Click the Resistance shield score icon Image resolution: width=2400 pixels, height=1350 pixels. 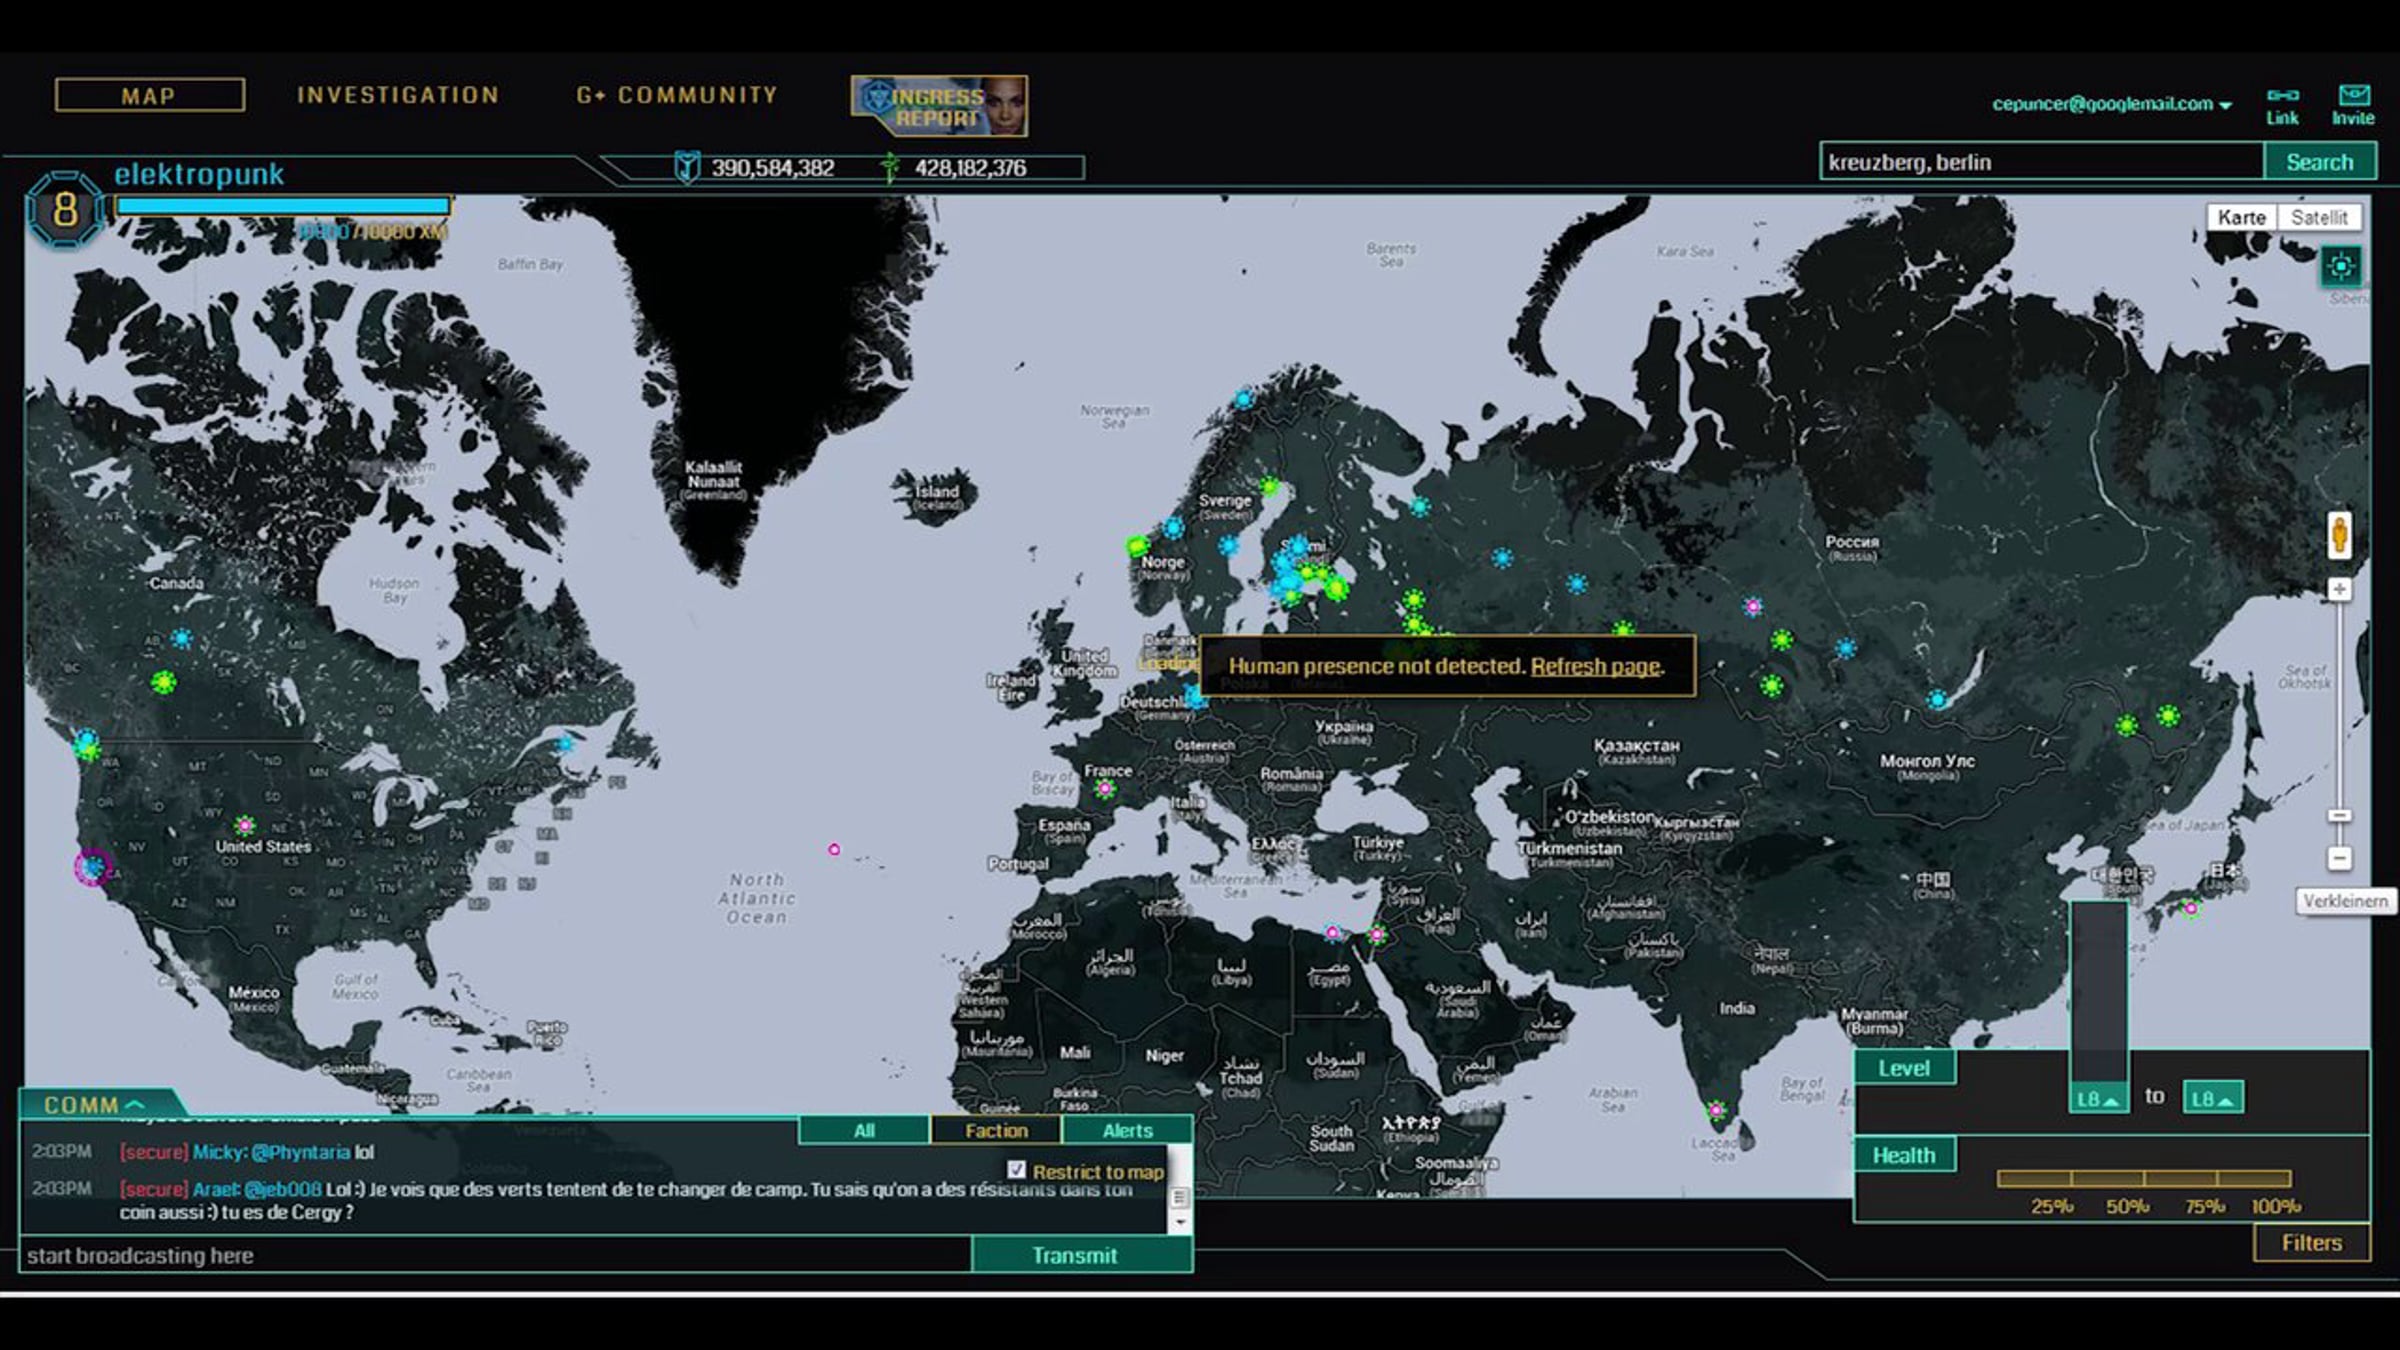[x=687, y=167]
